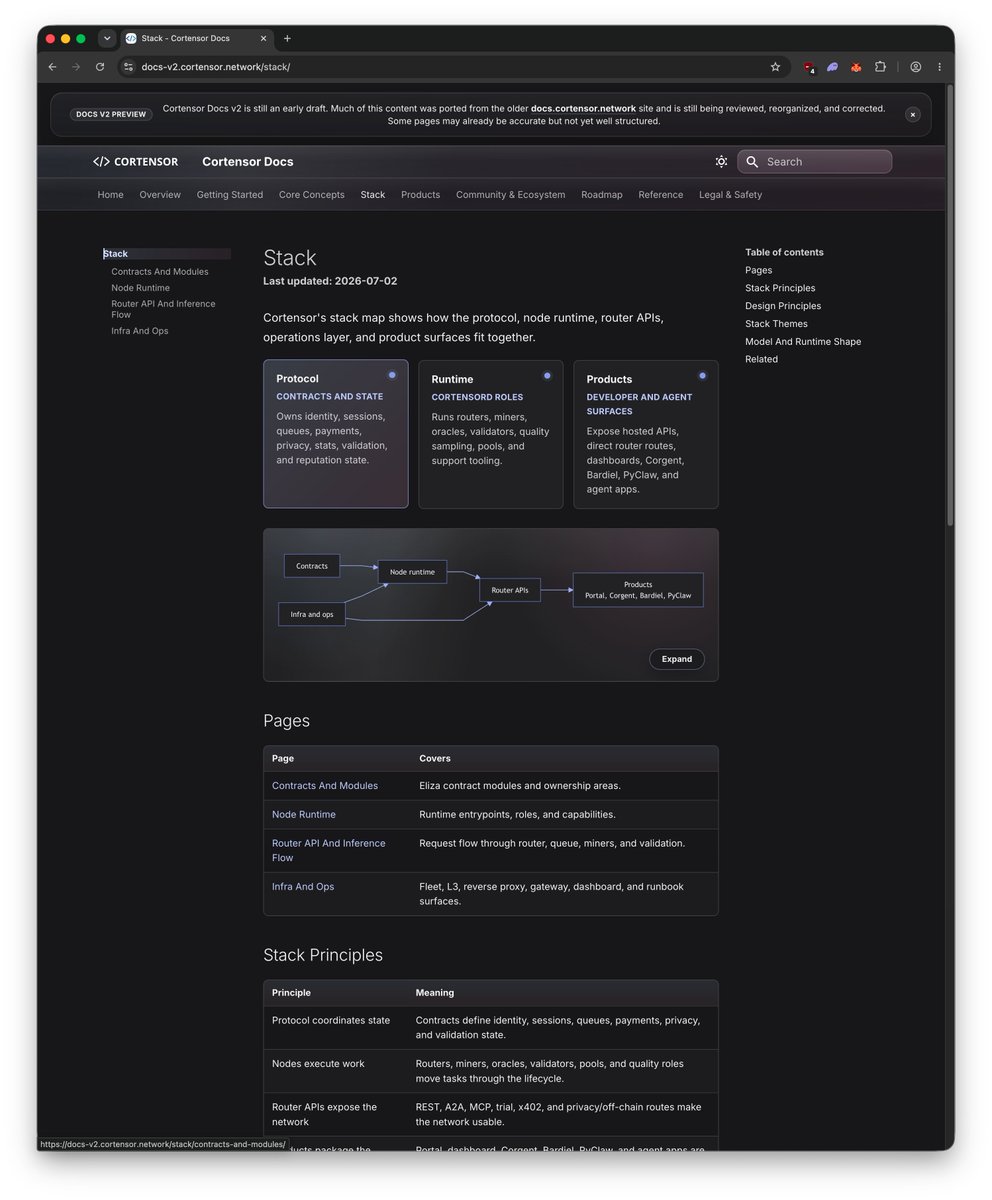Dismiss the Docs V2 Preview banner

(912, 114)
